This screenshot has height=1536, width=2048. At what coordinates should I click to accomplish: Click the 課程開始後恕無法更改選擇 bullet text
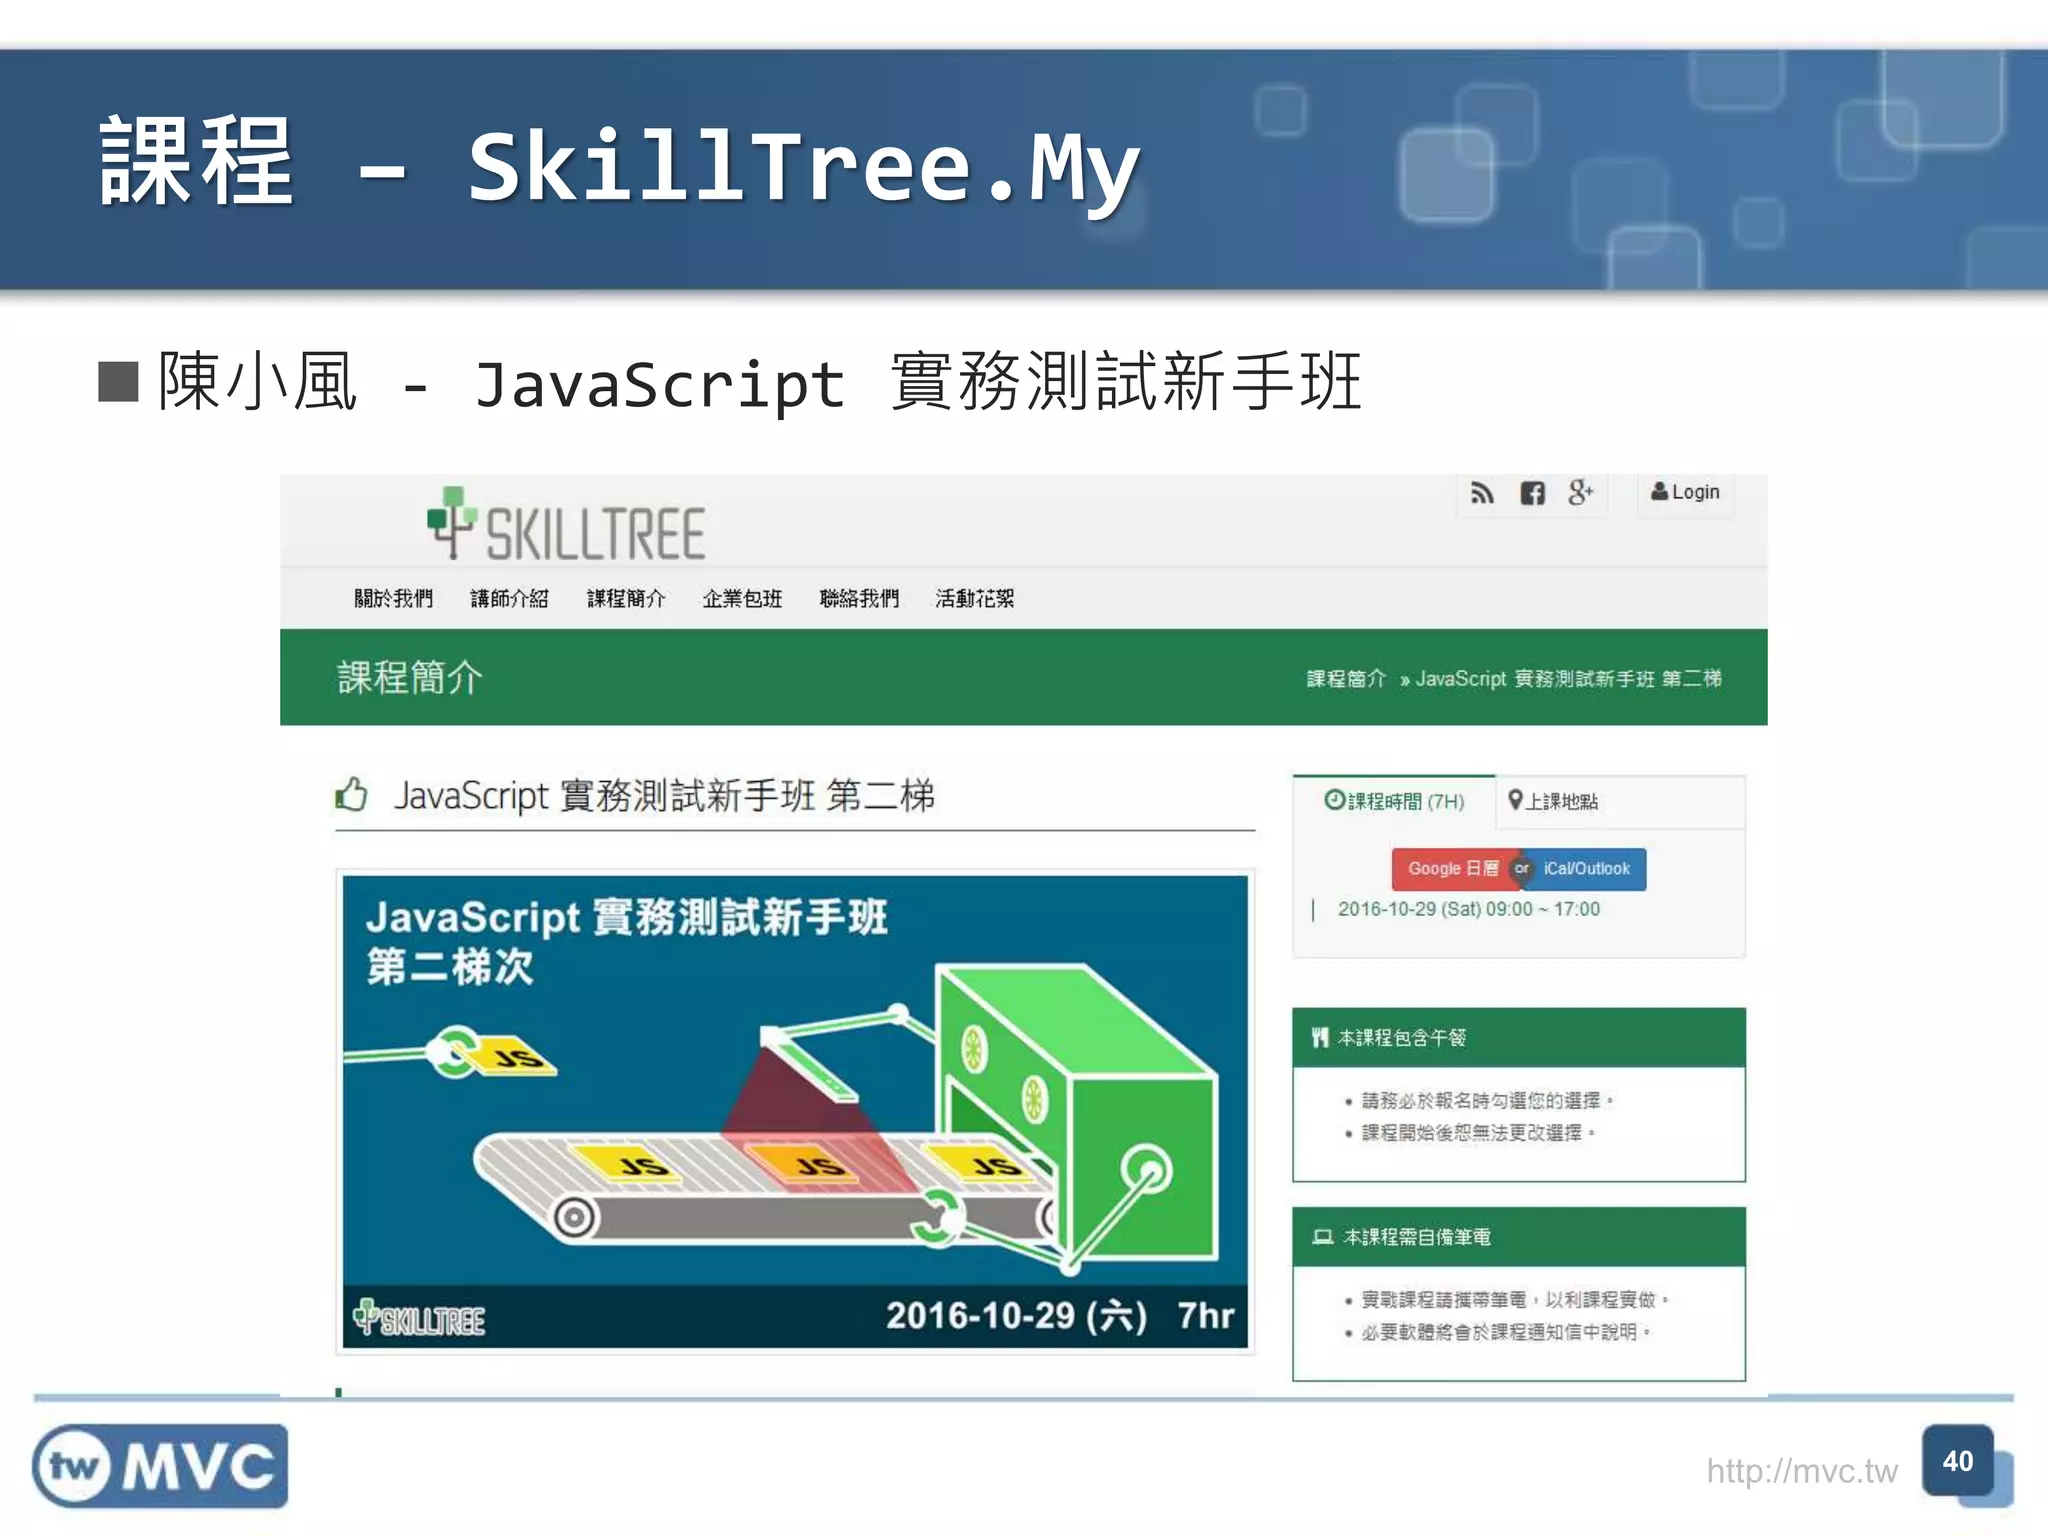click(1477, 1132)
